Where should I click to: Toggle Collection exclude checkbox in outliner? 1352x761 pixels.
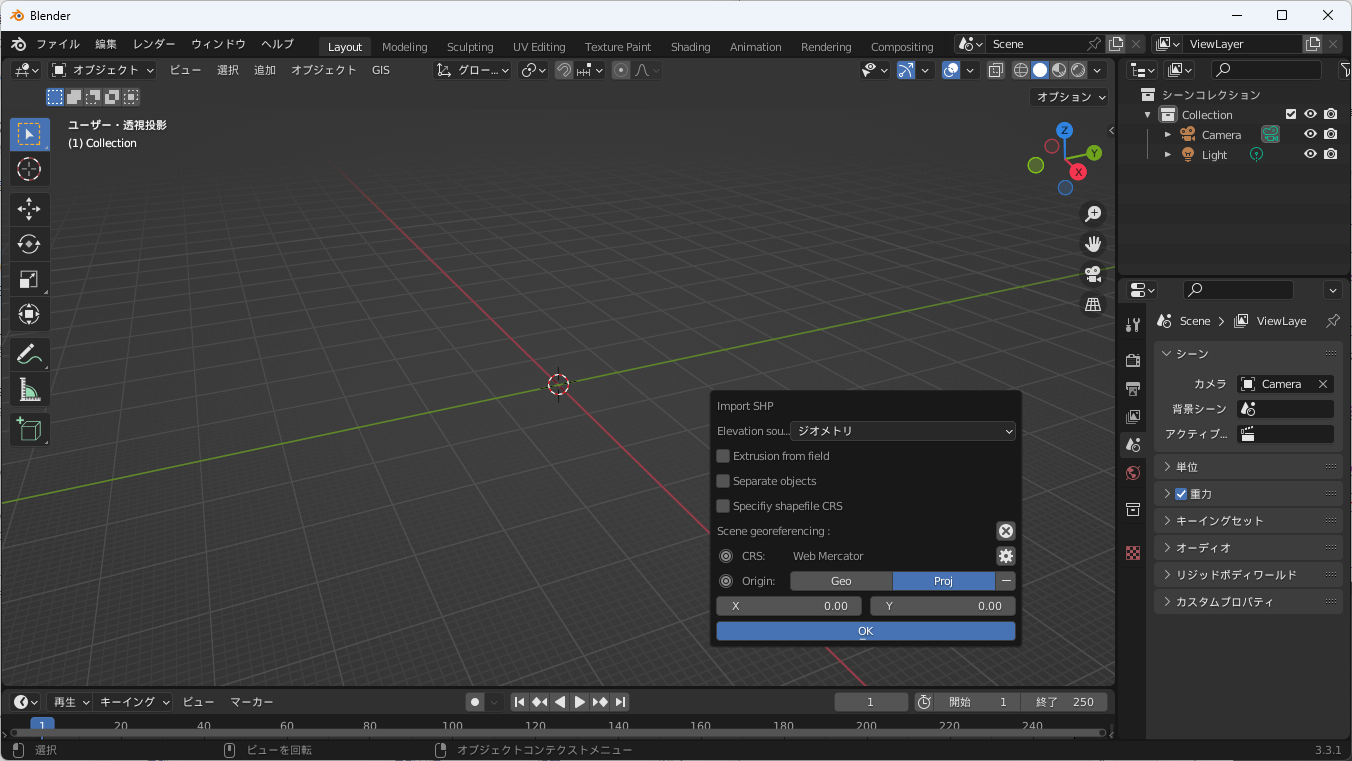point(1291,115)
